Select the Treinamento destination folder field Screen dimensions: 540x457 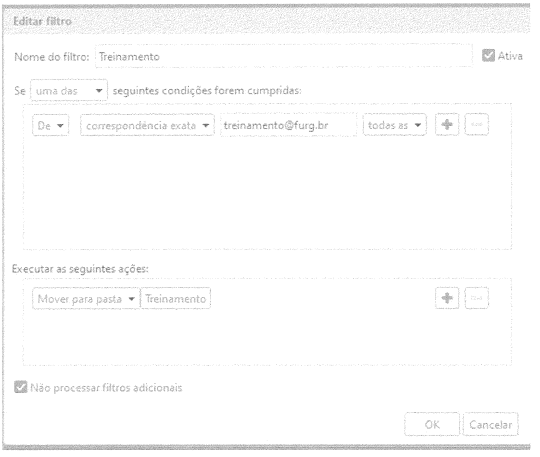coord(176,299)
